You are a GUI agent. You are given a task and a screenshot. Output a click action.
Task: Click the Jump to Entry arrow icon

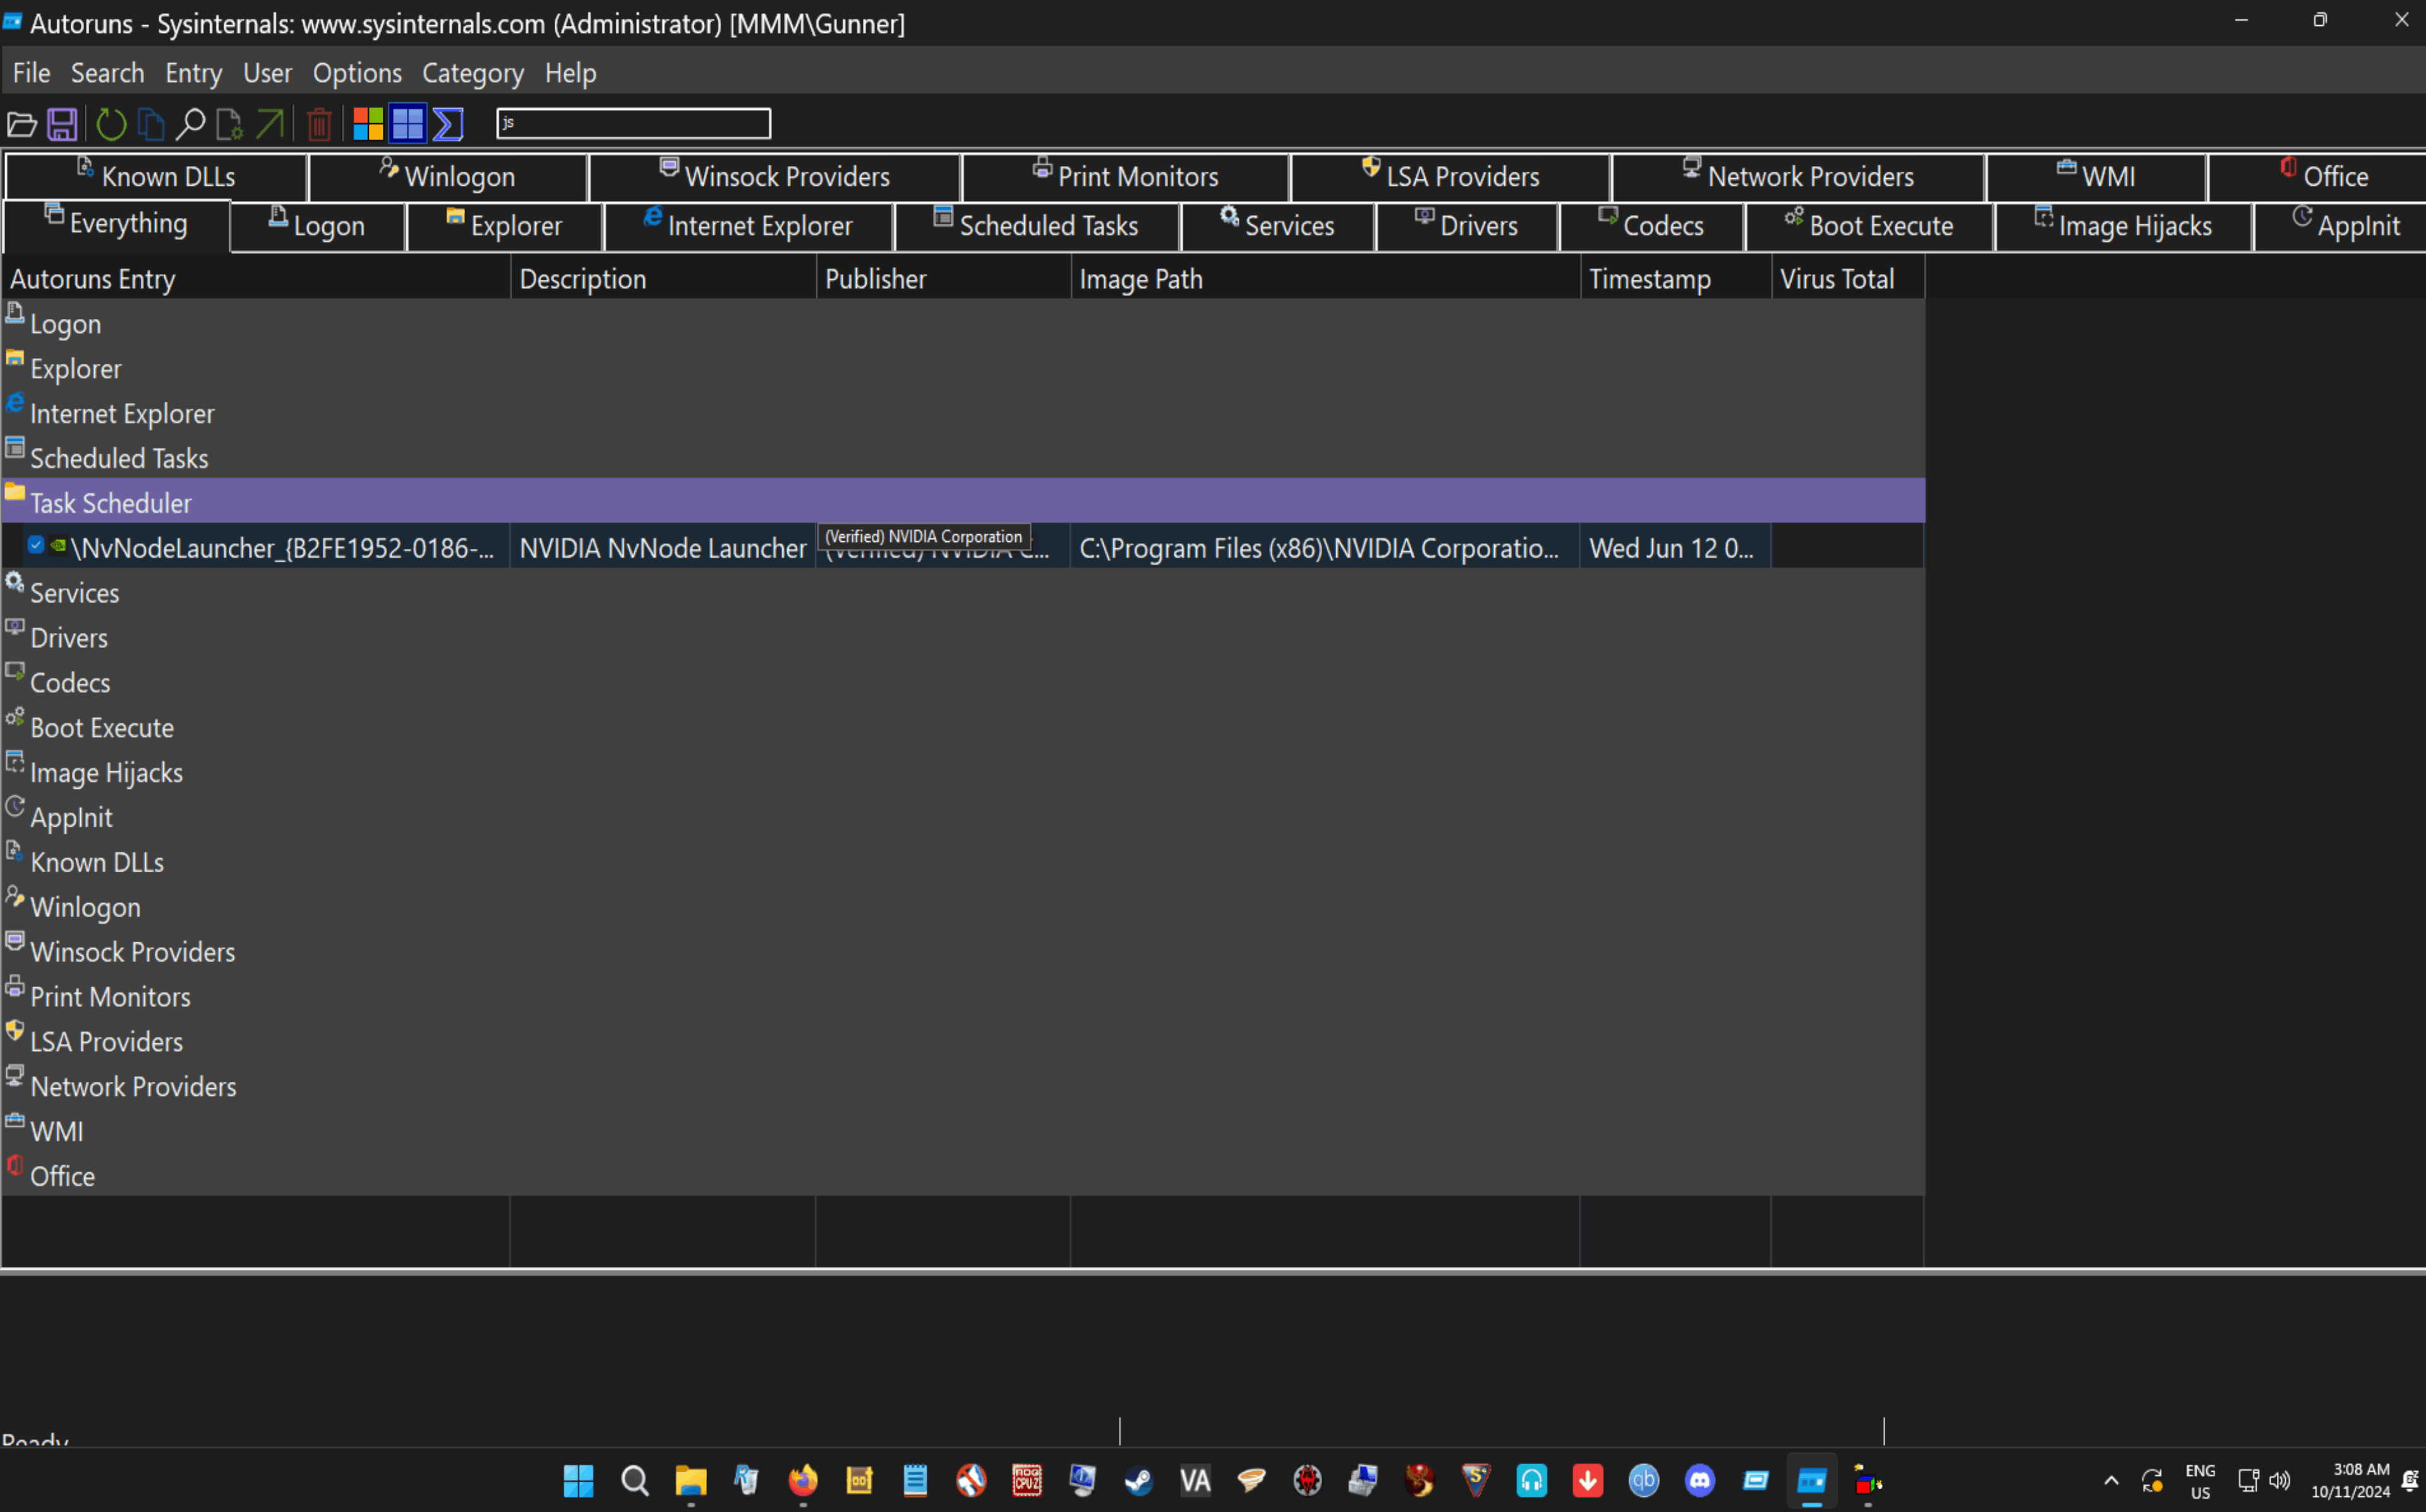point(269,124)
